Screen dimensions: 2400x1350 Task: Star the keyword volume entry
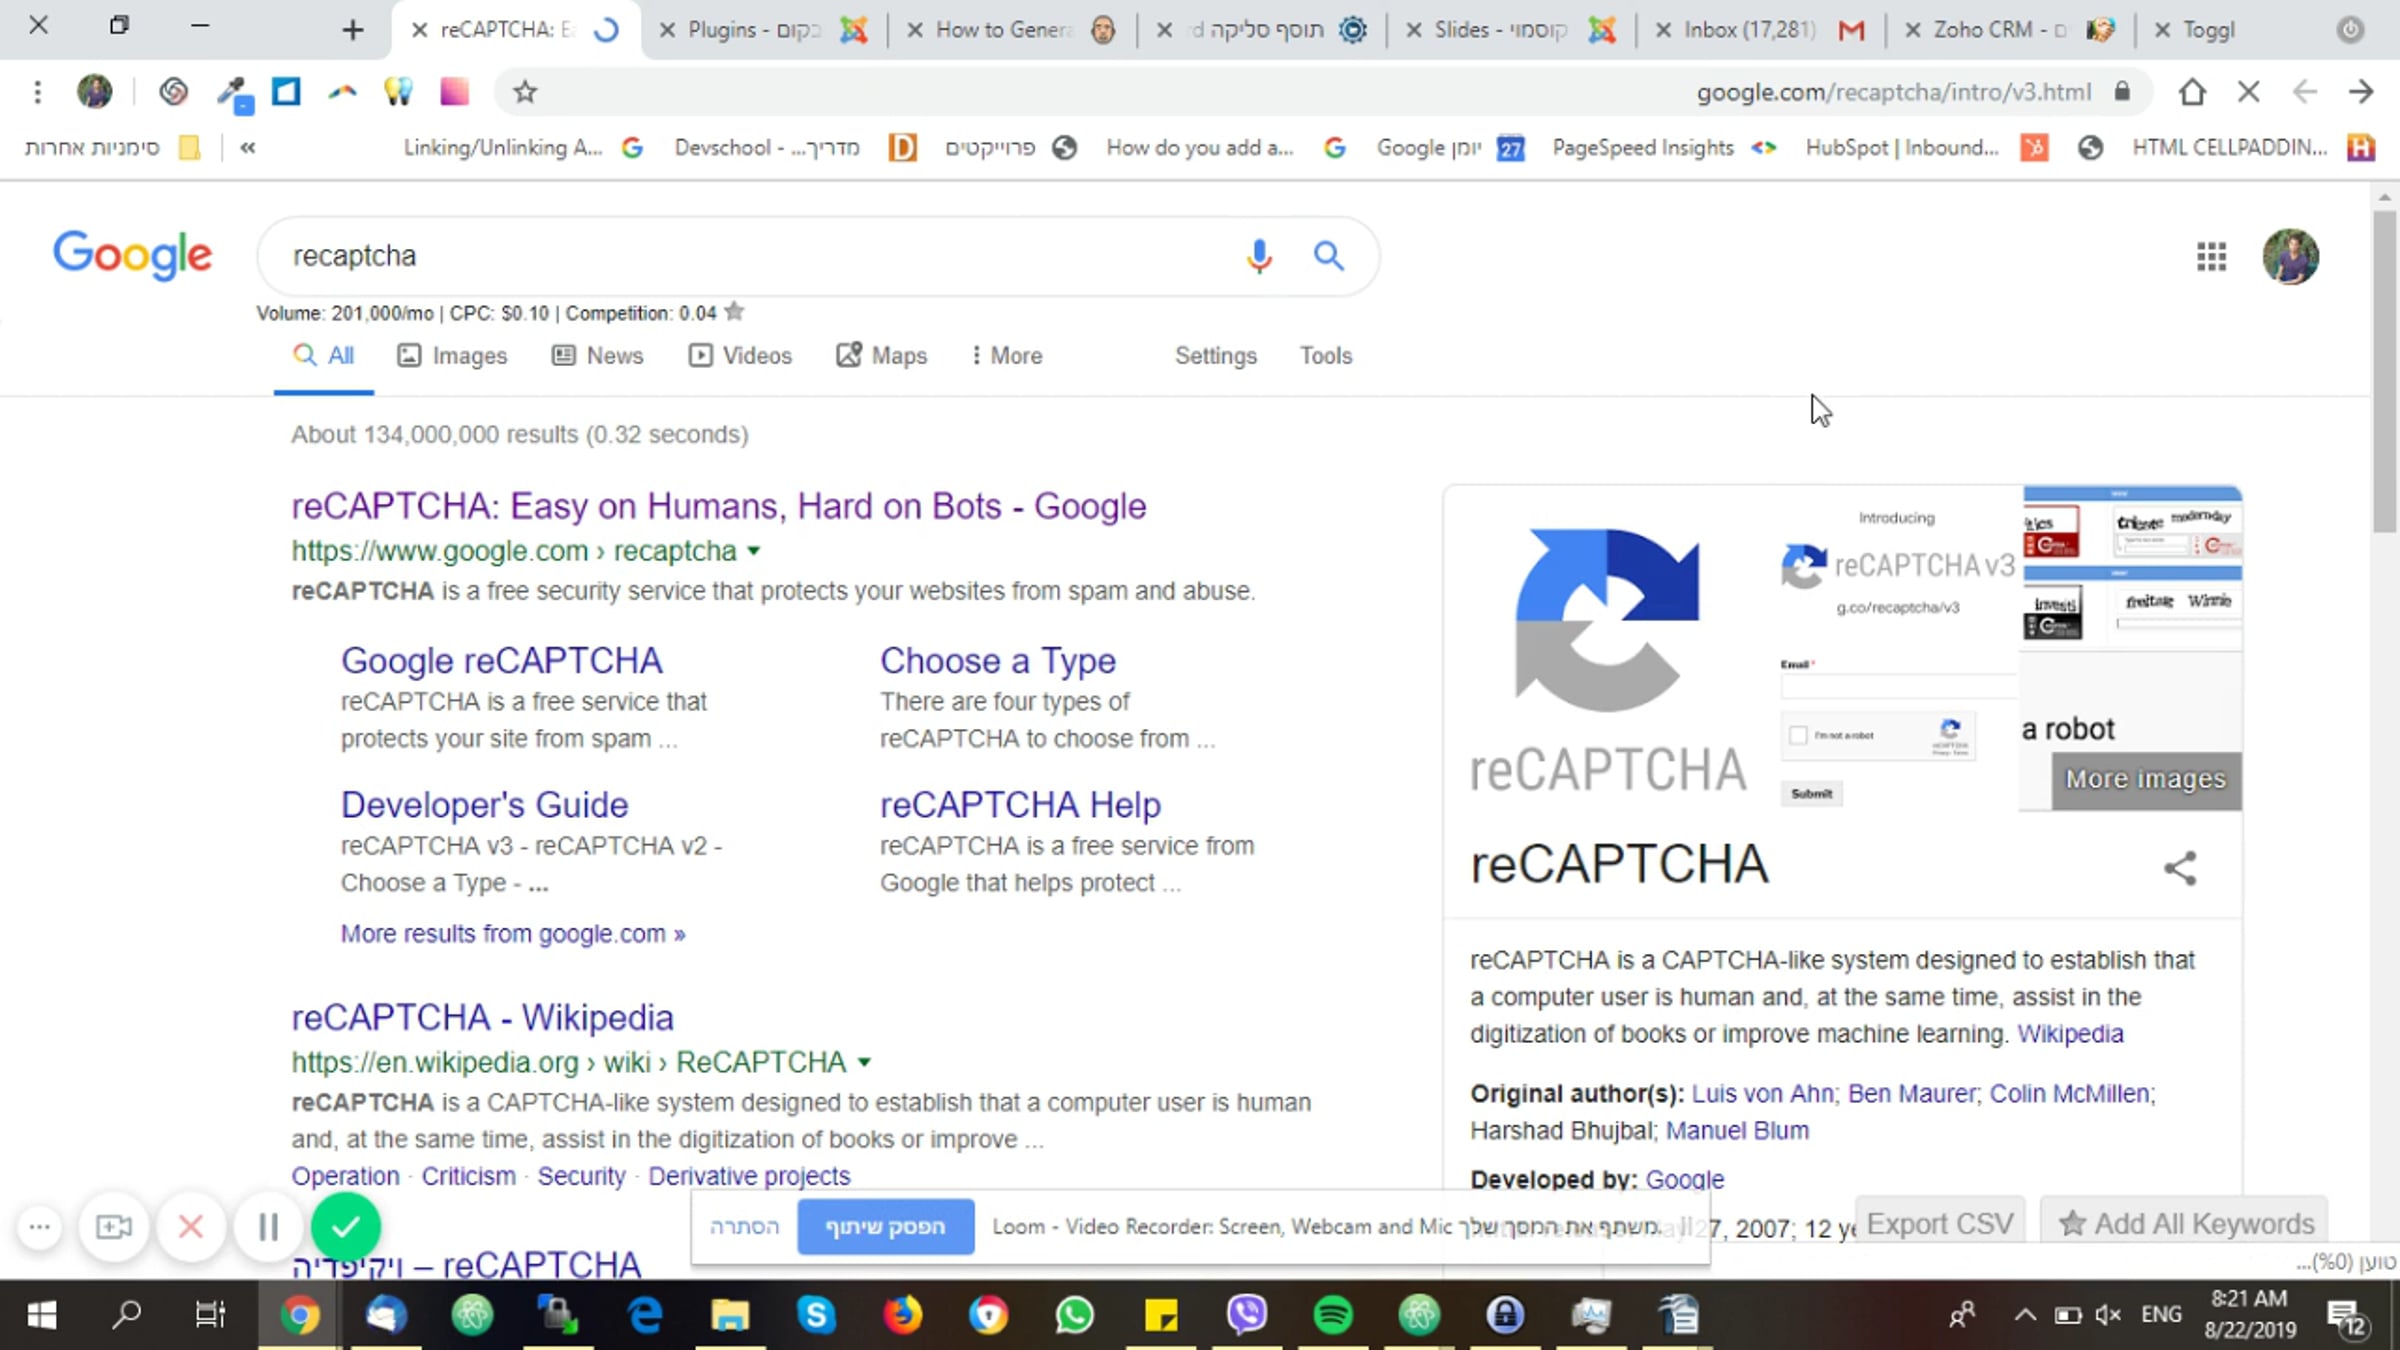click(x=735, y=312)
